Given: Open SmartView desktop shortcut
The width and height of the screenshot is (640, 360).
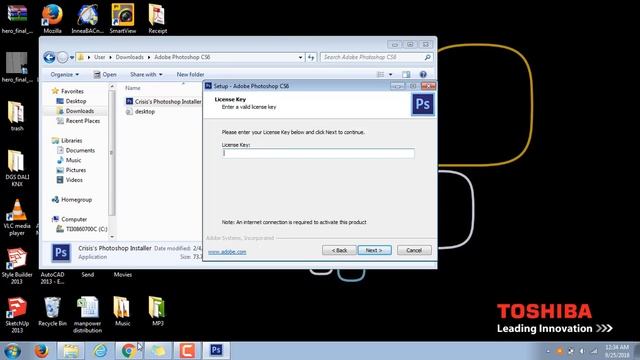Looking at the screenshot, I should (x=122, y=19).
